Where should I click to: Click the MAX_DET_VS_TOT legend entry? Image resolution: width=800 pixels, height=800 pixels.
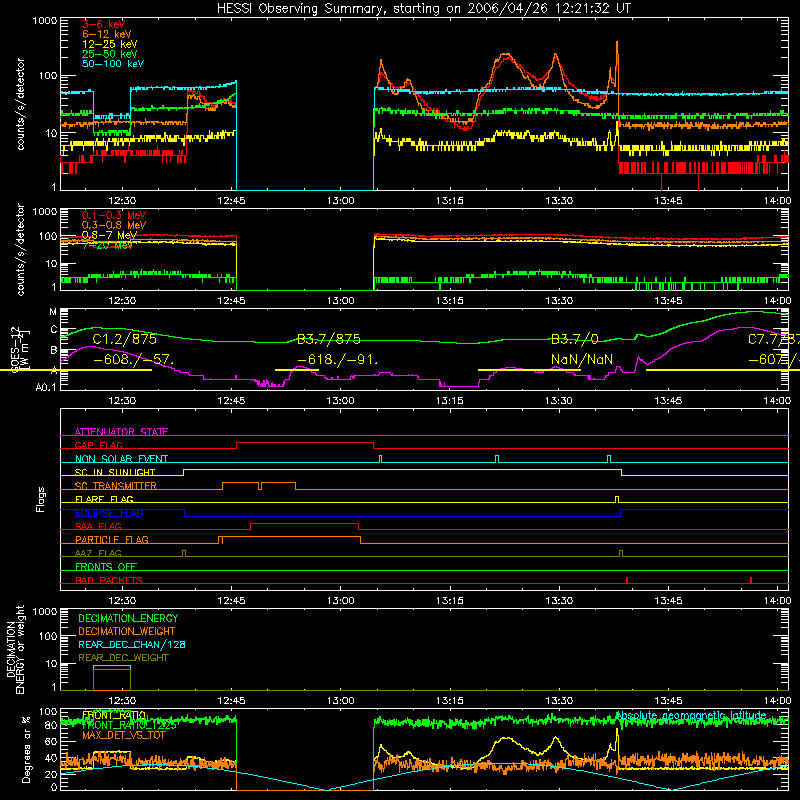[123, 735]
